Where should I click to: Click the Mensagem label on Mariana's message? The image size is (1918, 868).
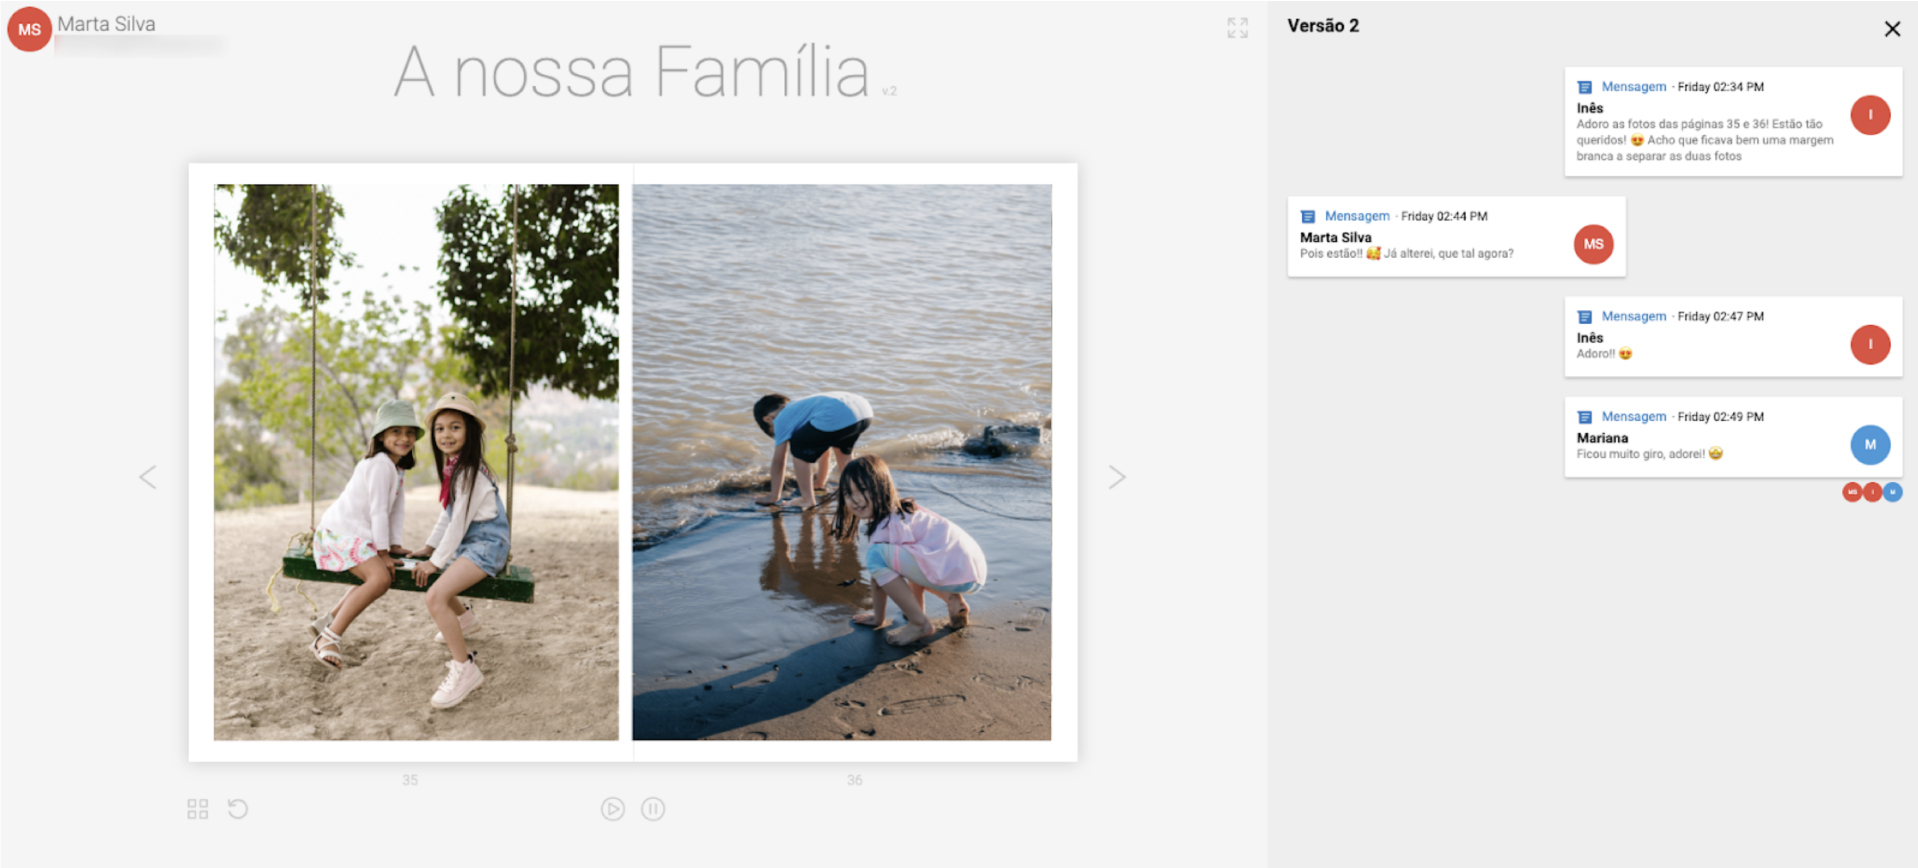coord(1633,416)
